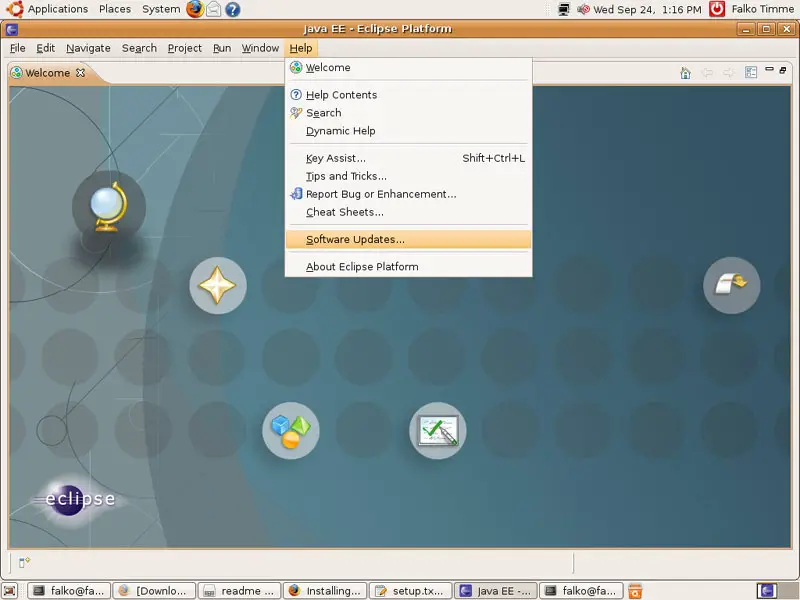Open the Overview globe icon on Welcome page
Viewport: 800px width, 600px height.
tap(109, 206)
